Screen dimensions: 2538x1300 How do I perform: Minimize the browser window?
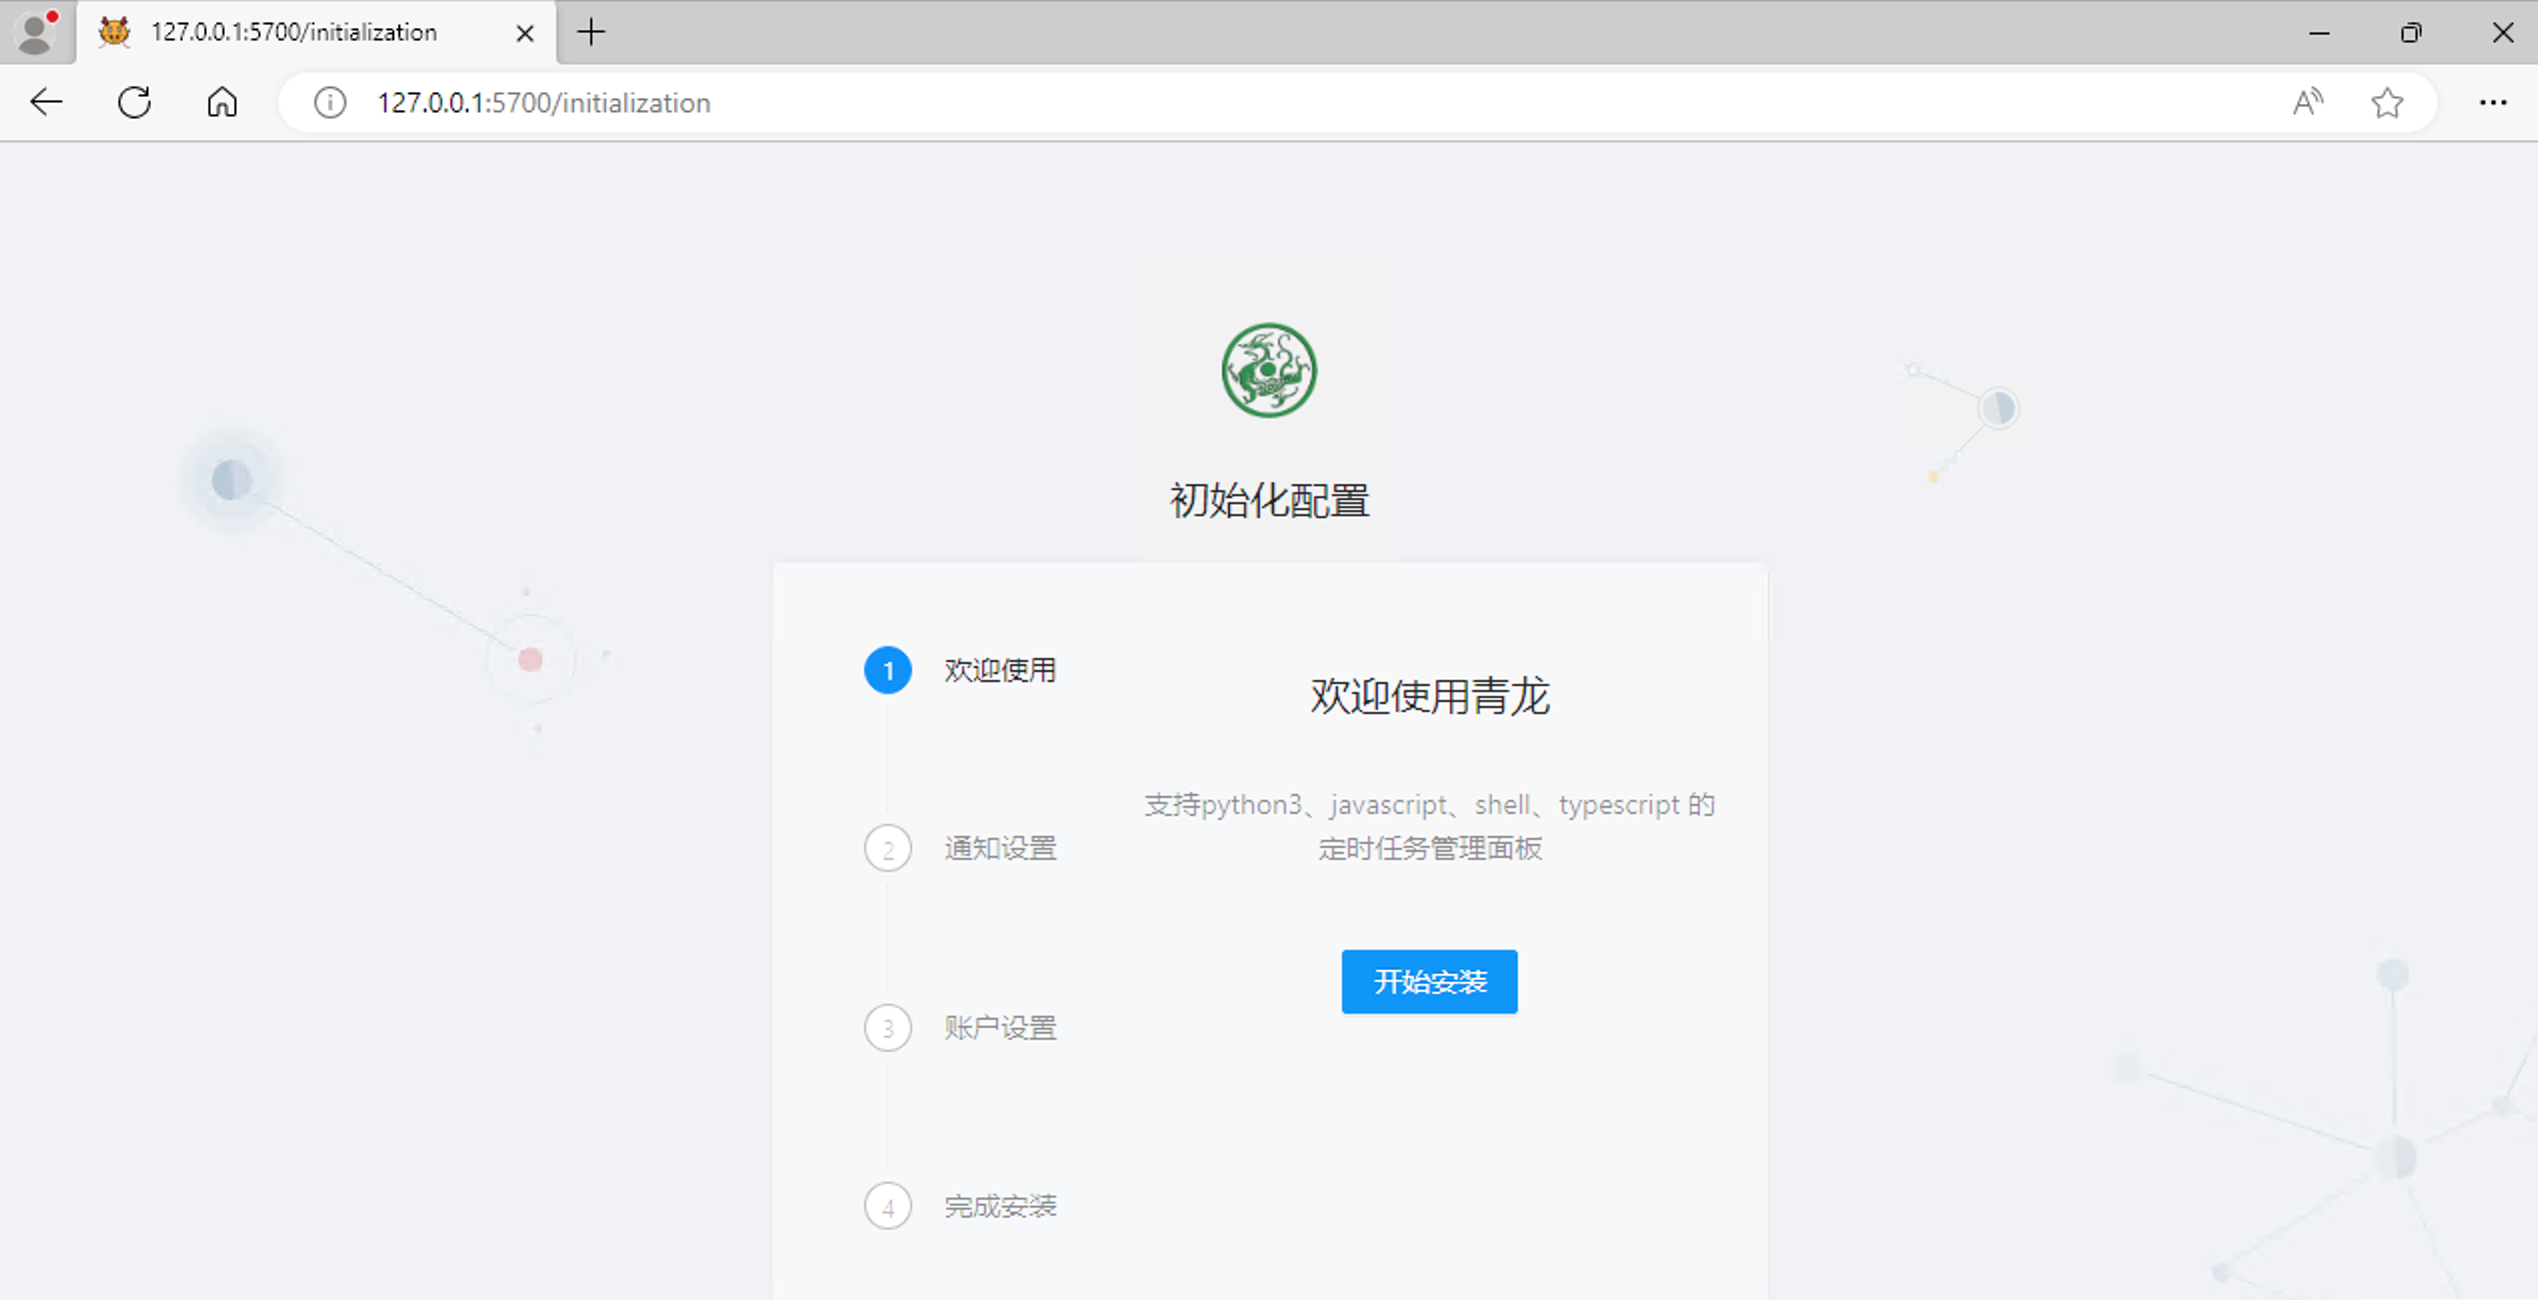point(2319,33)
